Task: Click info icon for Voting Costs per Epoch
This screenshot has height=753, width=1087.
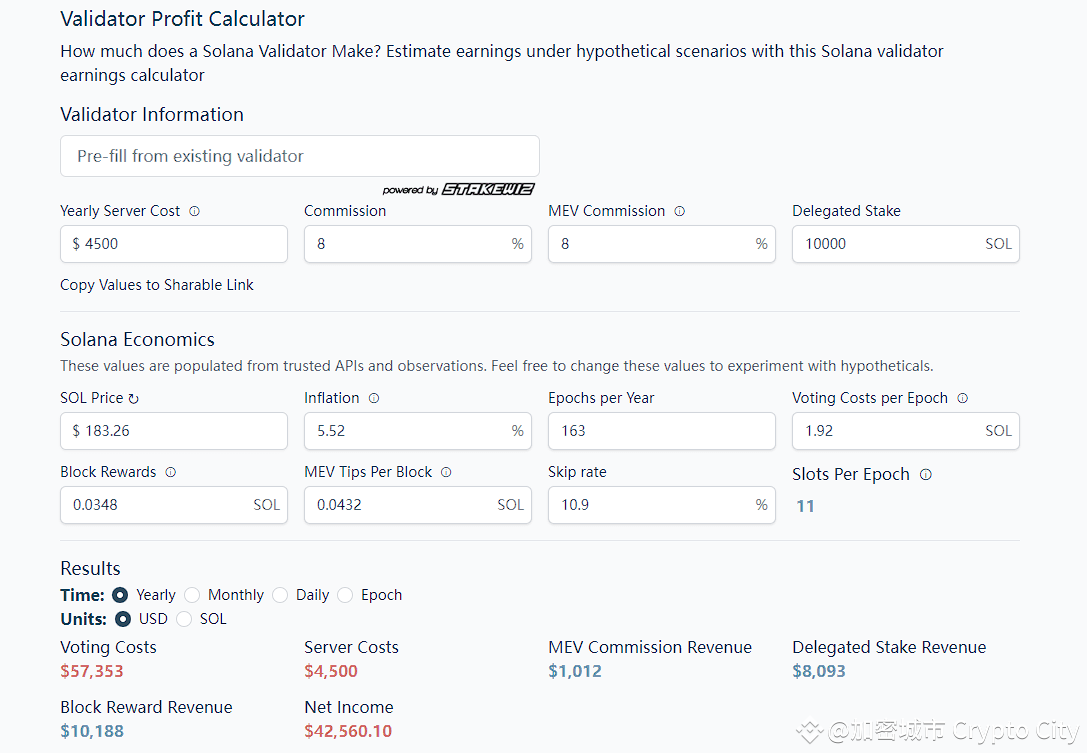Action: [x=963, y=398]
